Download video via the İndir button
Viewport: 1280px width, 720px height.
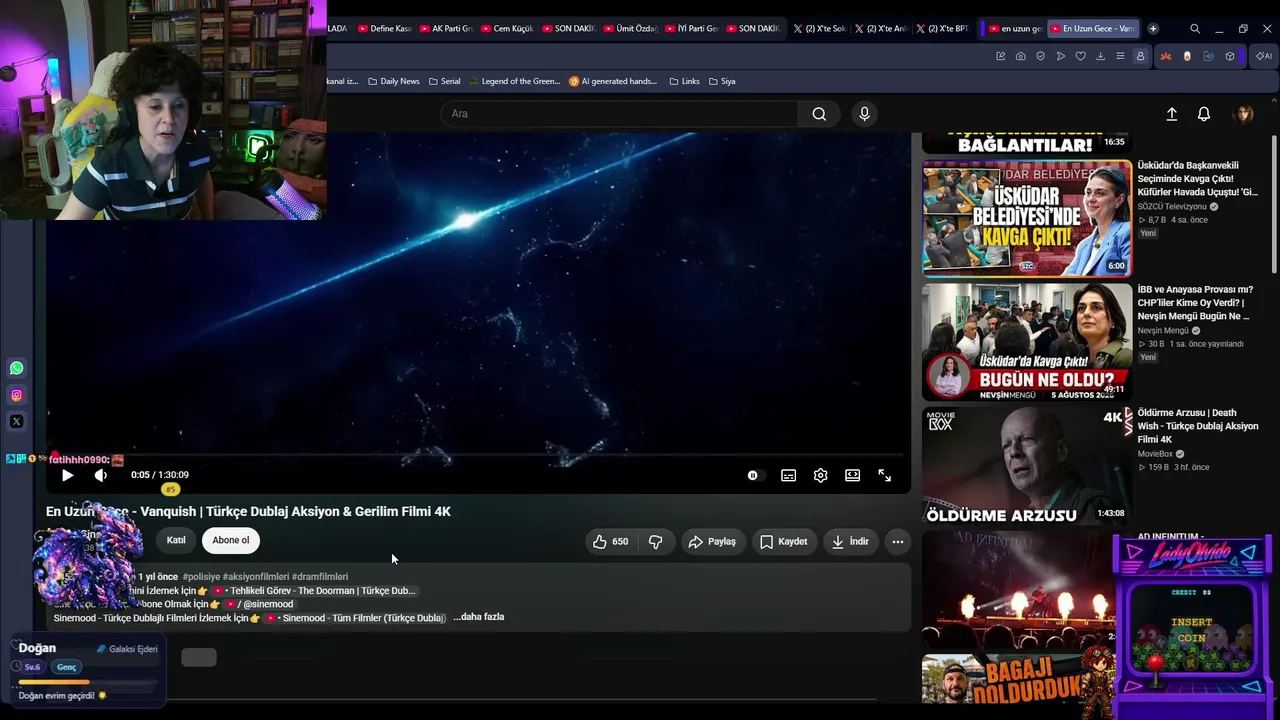850,541
